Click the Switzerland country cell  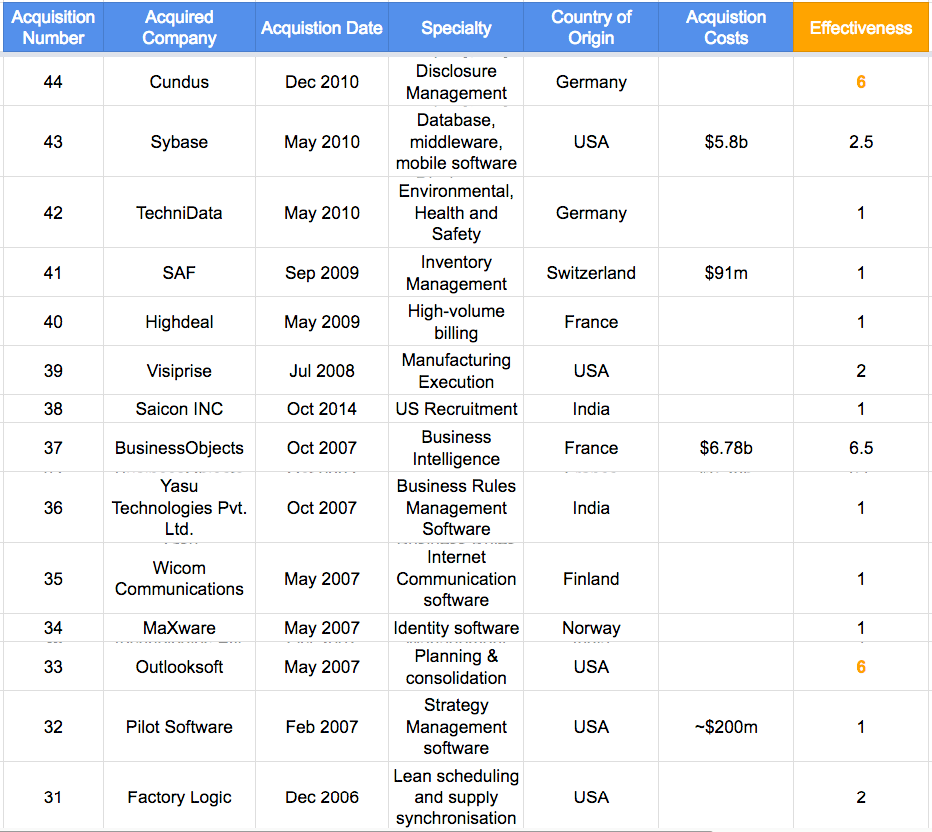pyautogui.click(x=591, y=273)
